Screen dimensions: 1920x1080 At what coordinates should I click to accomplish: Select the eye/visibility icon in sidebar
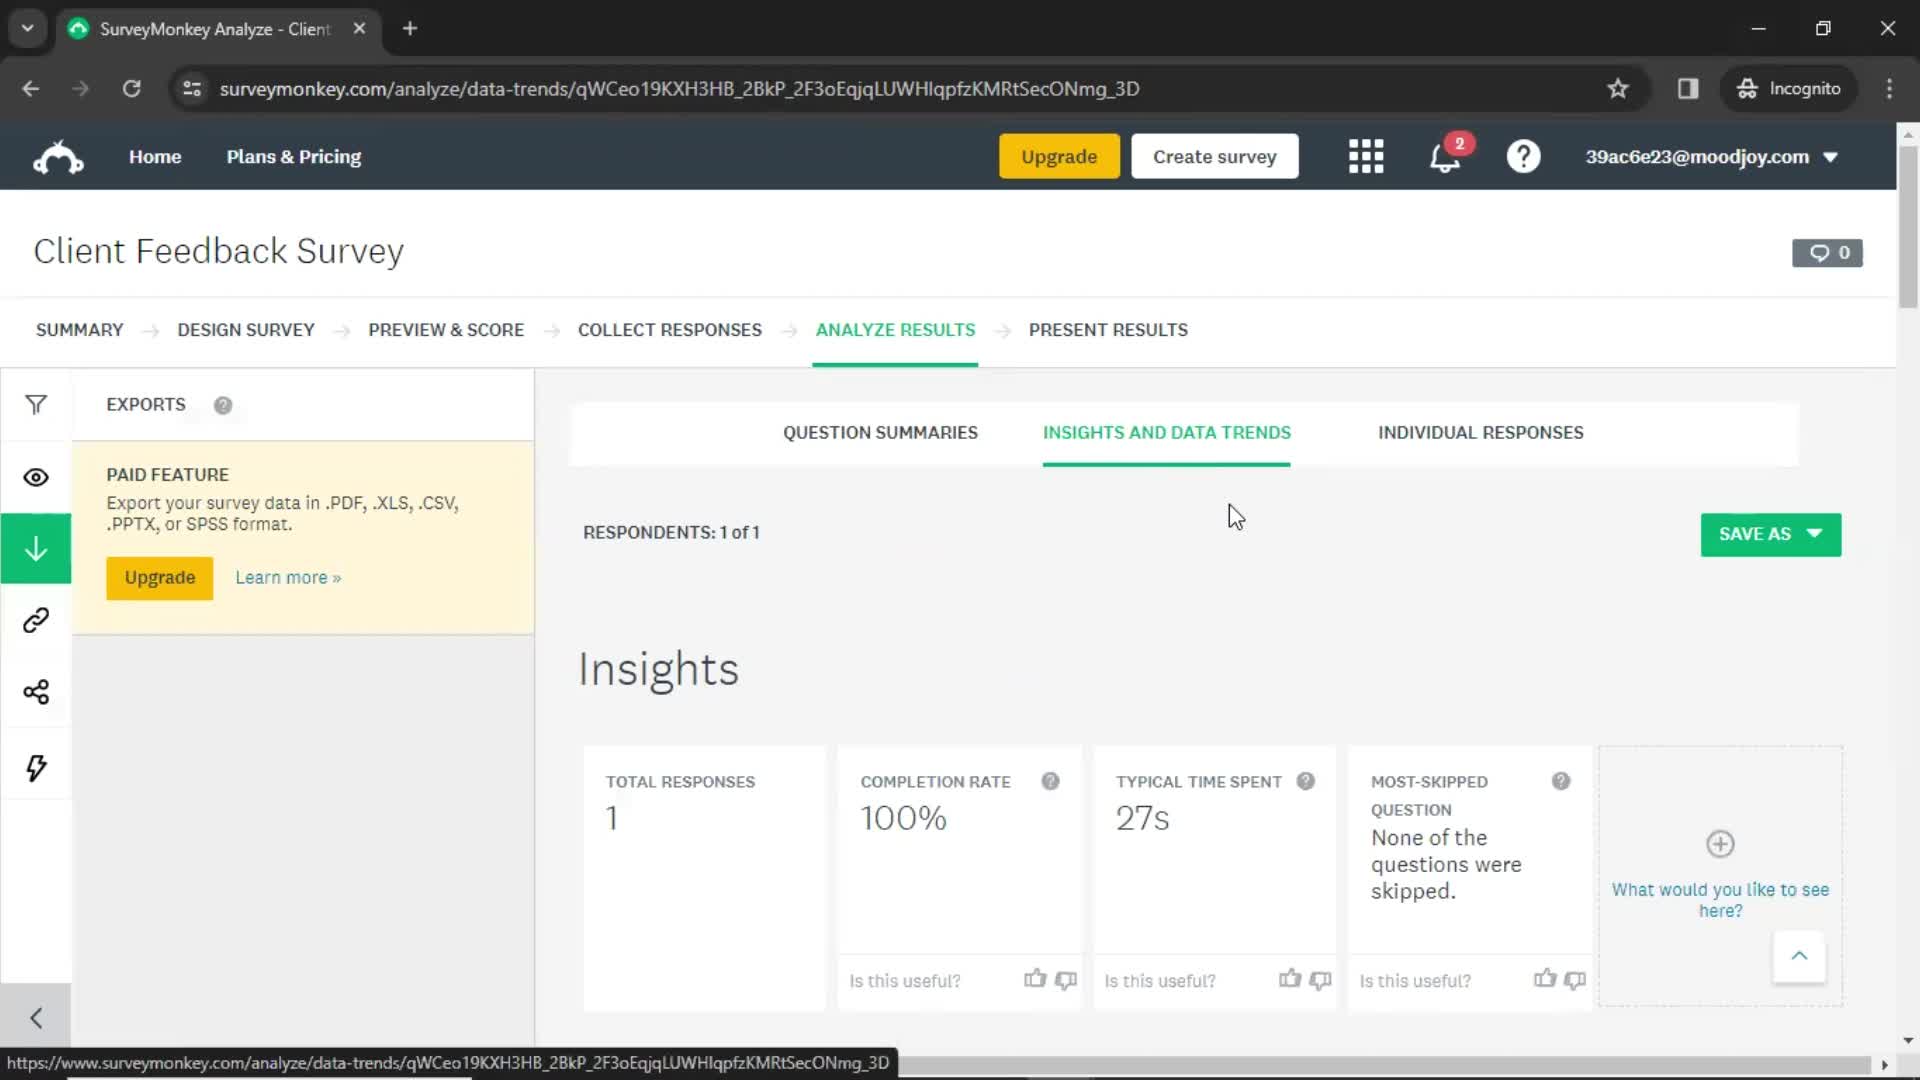pos(36,476)
